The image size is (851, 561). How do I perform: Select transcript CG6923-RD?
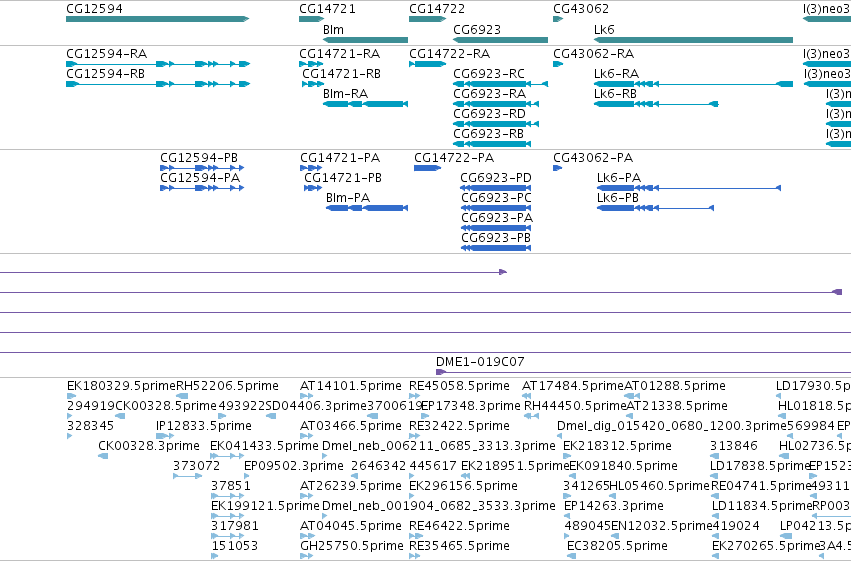point(496,124)
